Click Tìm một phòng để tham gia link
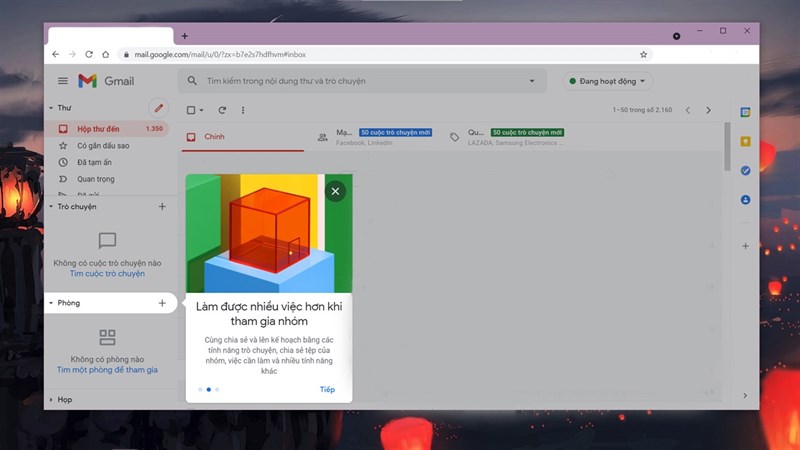 [x=107, y=370]
